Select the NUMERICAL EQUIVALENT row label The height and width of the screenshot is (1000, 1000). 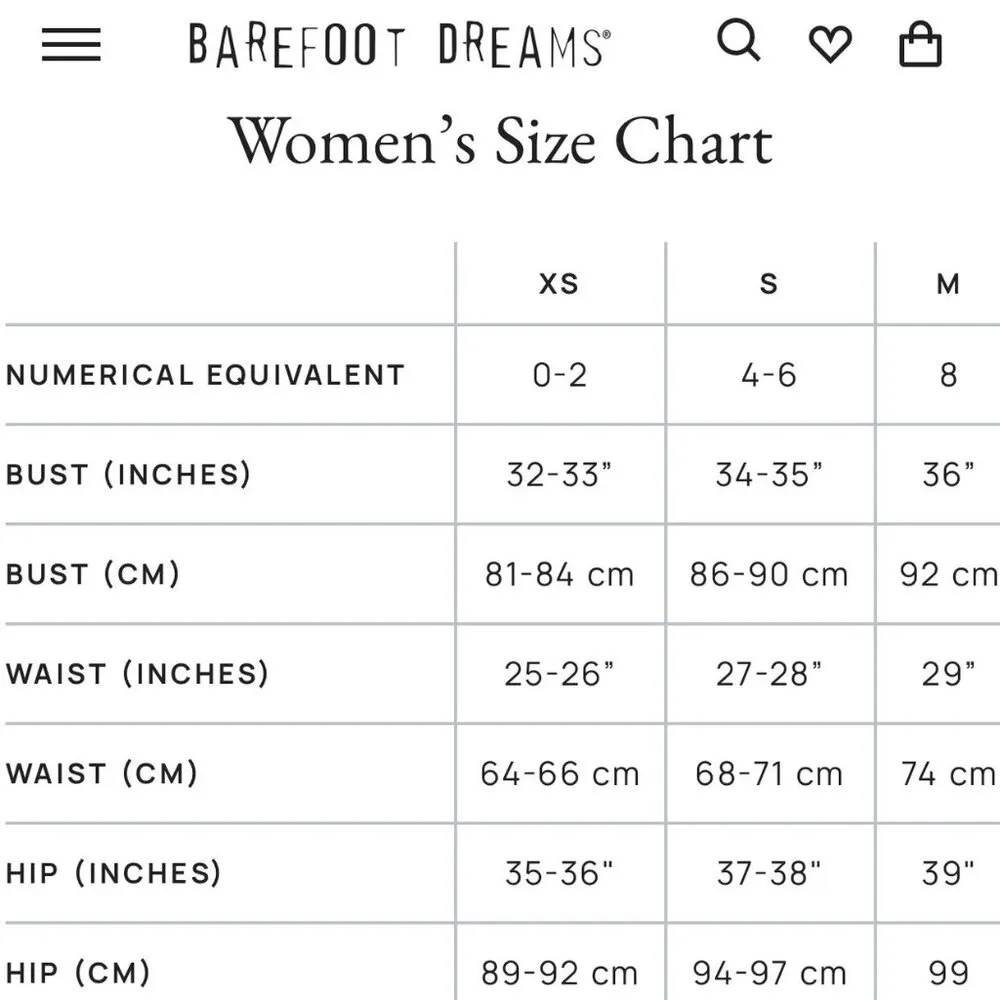coord(206,375)
